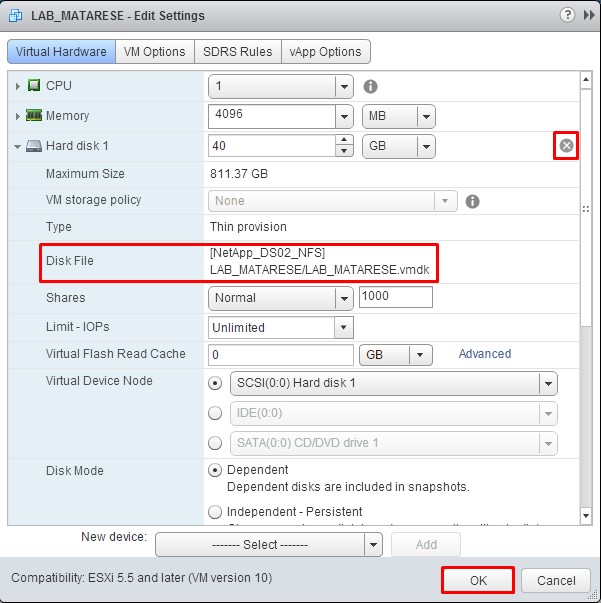The height and width of the screenshot is (603, 601).
Task: Click the VM storage policy info icon
Action: pyautogui.click(x=473, y=201)
